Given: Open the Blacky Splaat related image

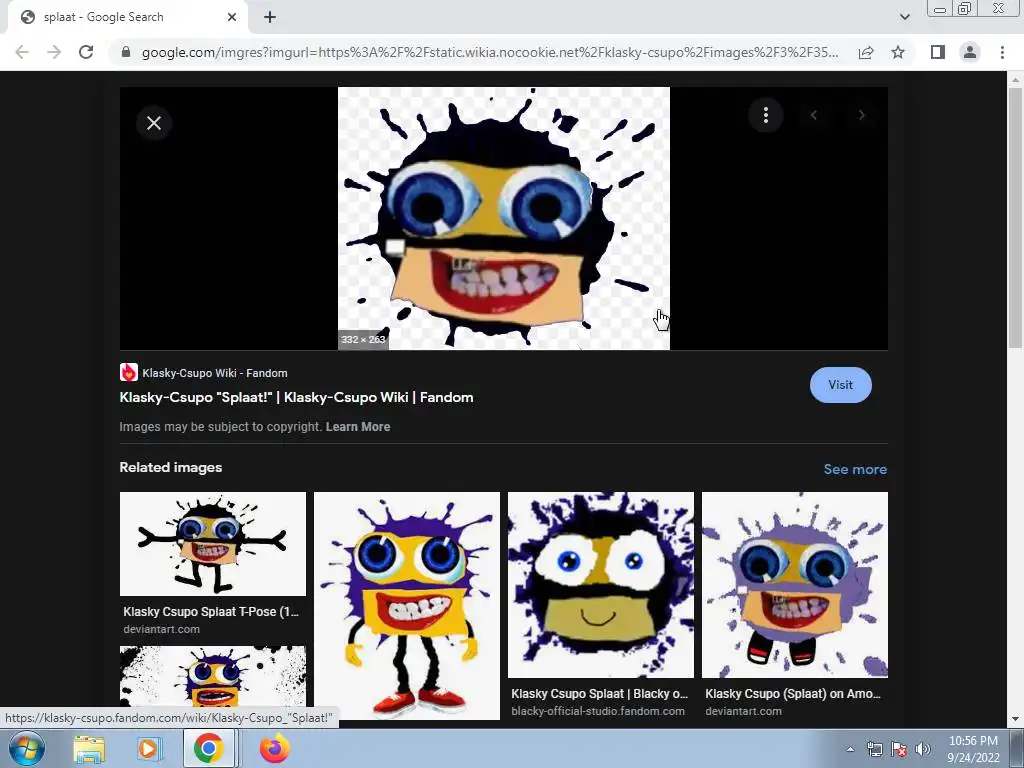Looking at the screenshot, I should 601,584.
